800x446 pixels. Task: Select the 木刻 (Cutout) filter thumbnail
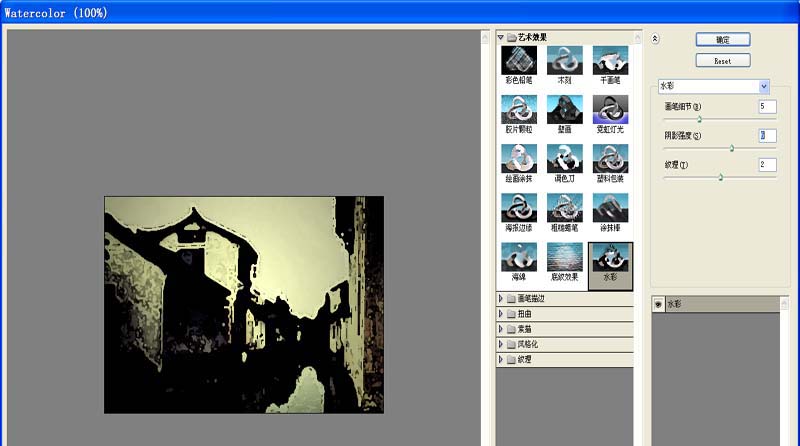point(564,61)
